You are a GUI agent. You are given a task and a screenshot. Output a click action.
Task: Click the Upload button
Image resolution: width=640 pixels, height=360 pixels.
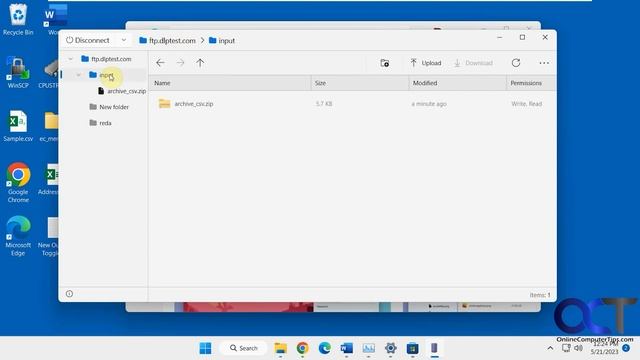point(426,63)
